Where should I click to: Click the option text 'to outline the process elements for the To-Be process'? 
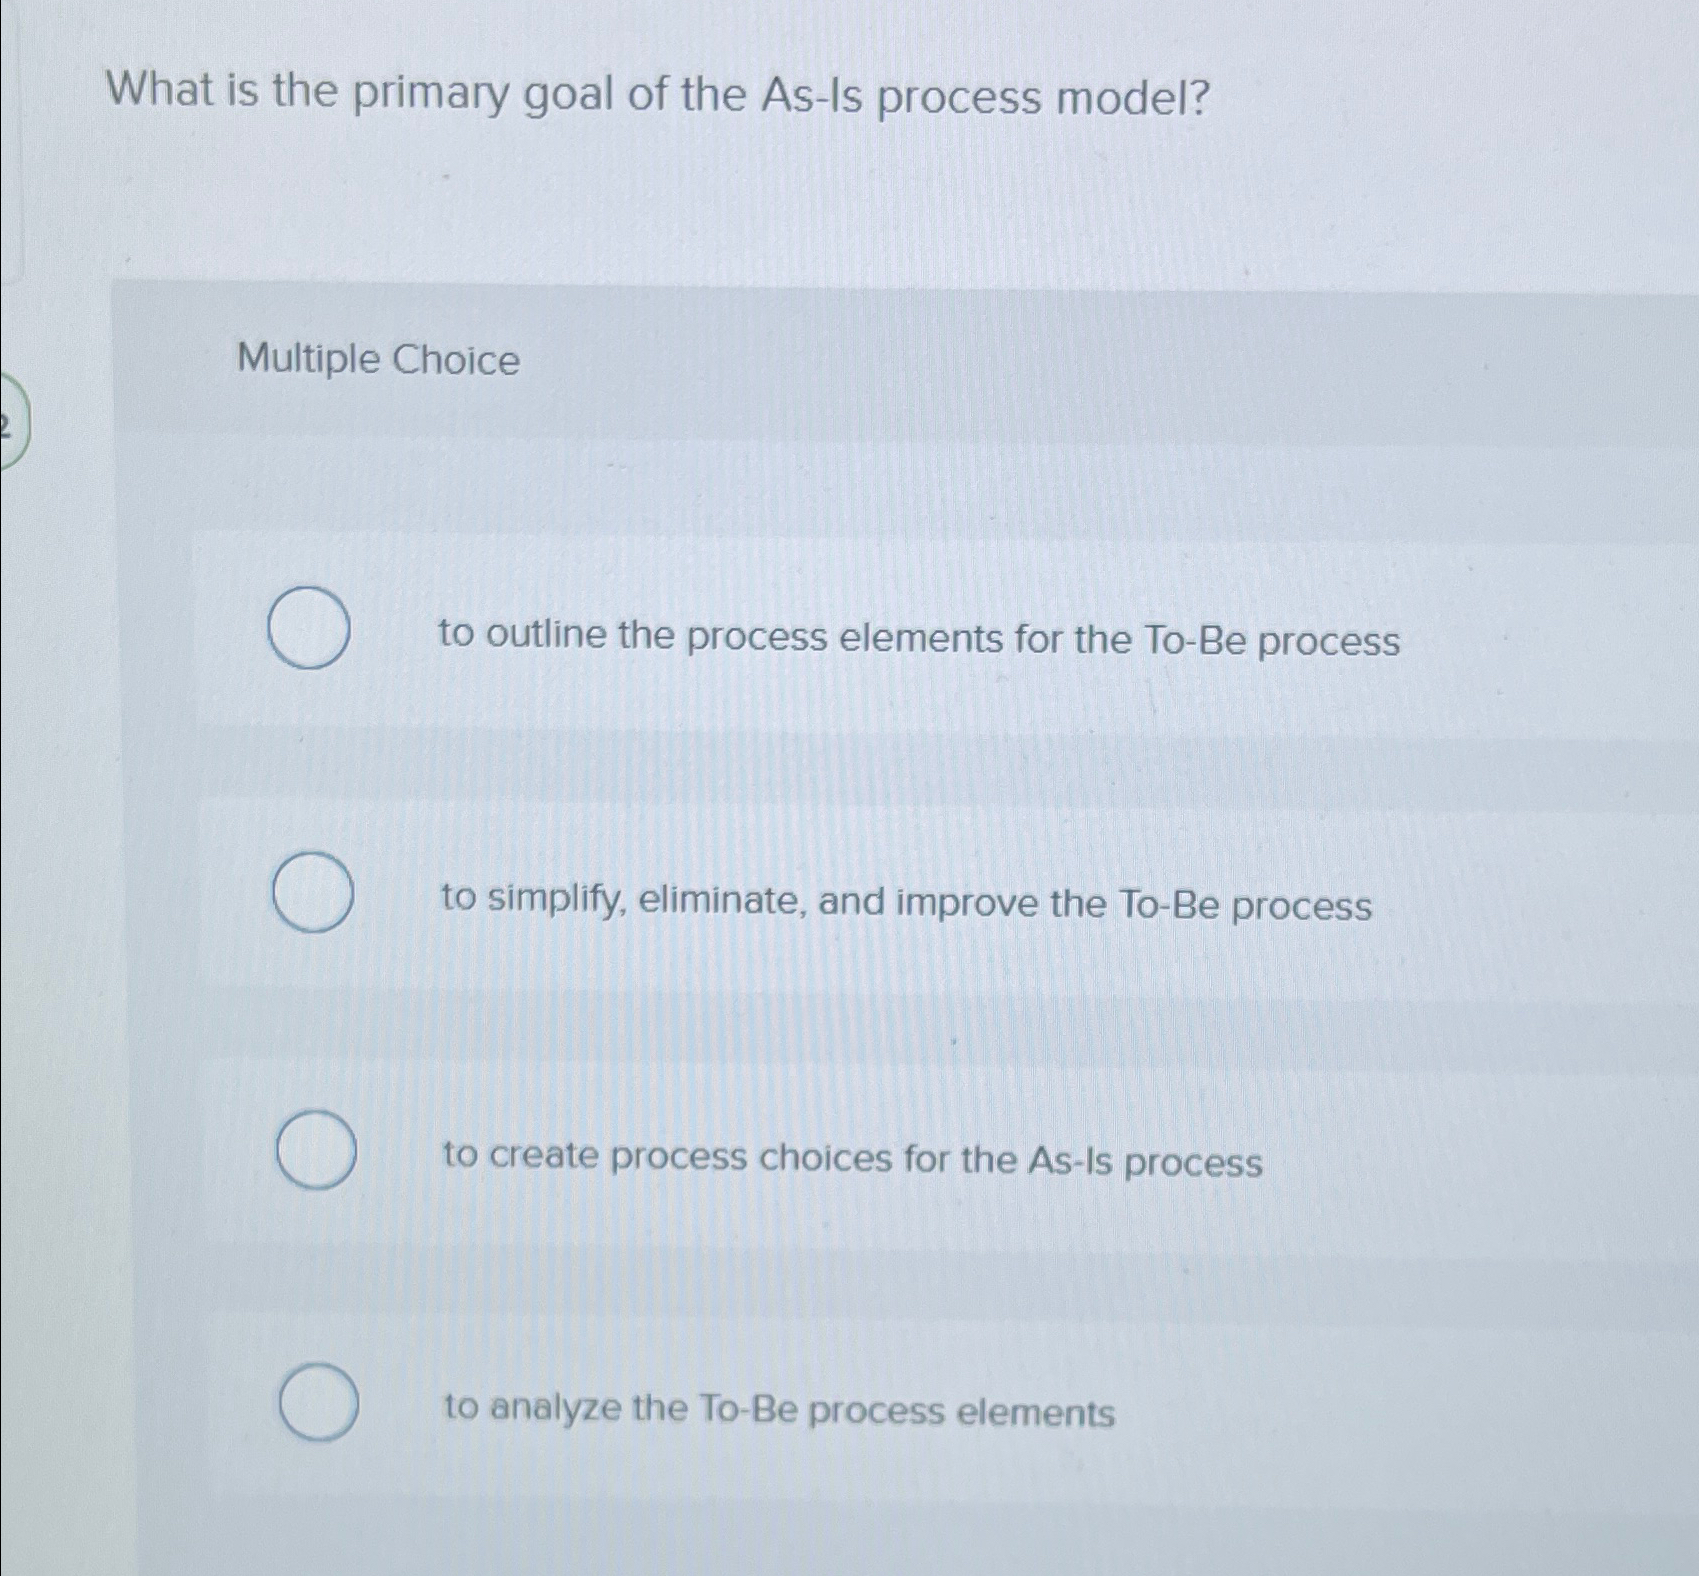(x=920, y=640)
